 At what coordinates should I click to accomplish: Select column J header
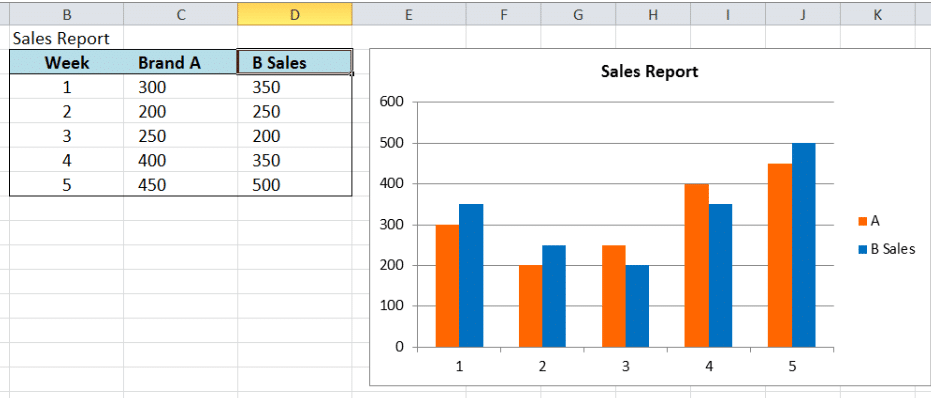coord(802,15)
